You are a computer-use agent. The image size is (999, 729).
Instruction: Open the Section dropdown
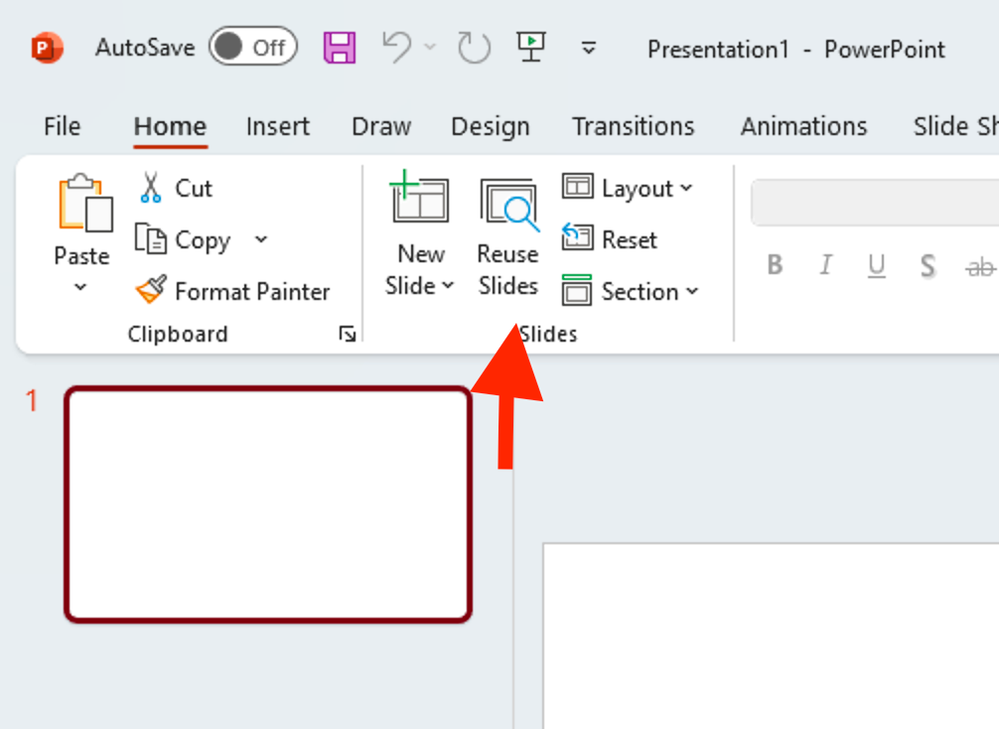630,291
